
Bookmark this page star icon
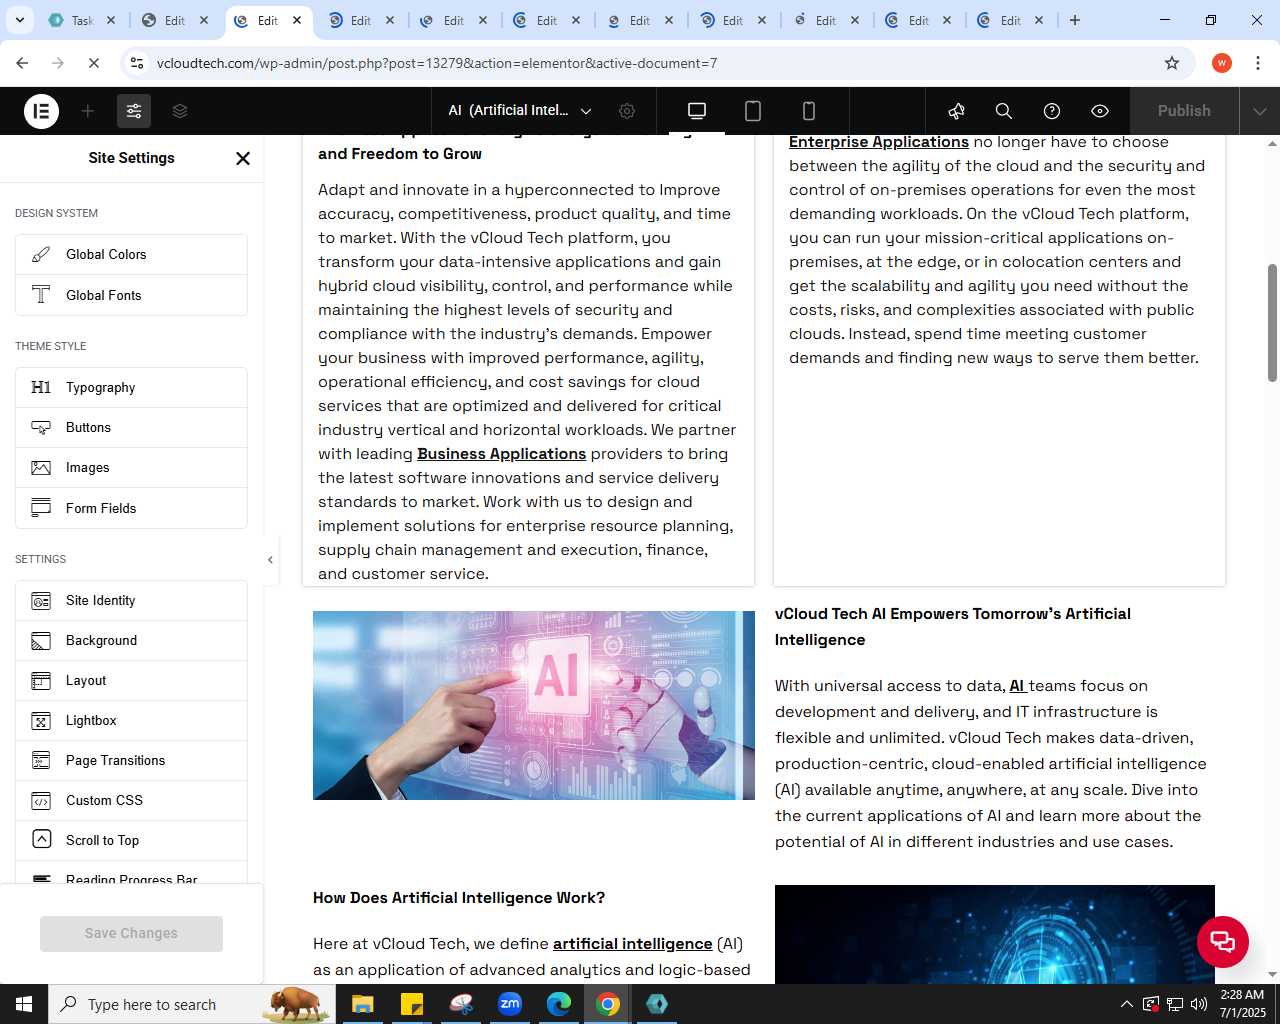tap(1172, 63)
